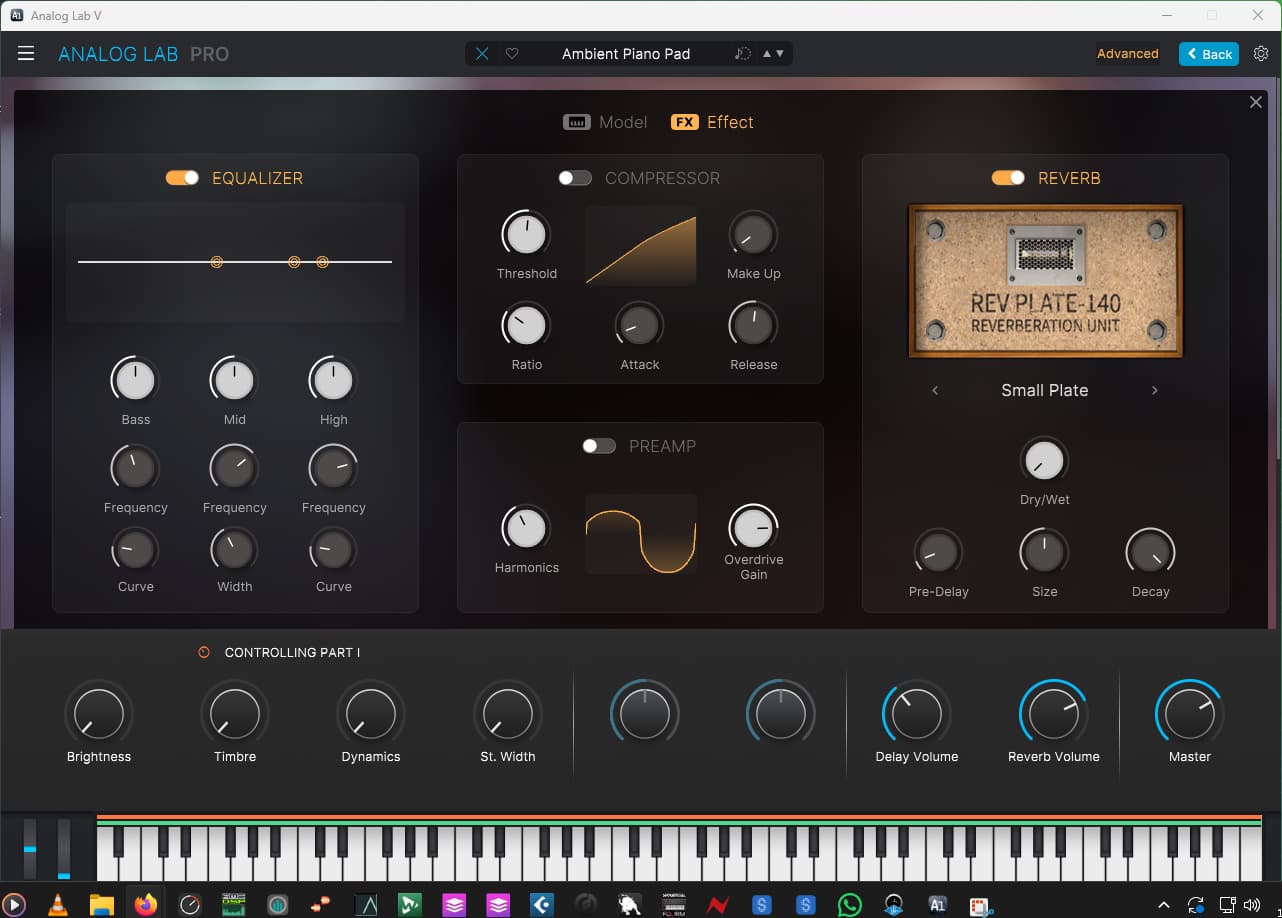1282x918 pixels.
Task: Click the FX badge icon
Action: click(x=684, y=122)
